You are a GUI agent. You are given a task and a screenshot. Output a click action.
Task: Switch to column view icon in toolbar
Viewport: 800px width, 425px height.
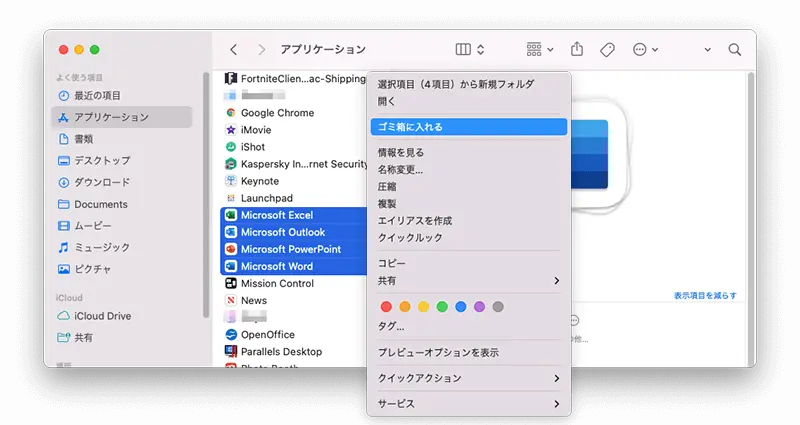click(463, 49)
